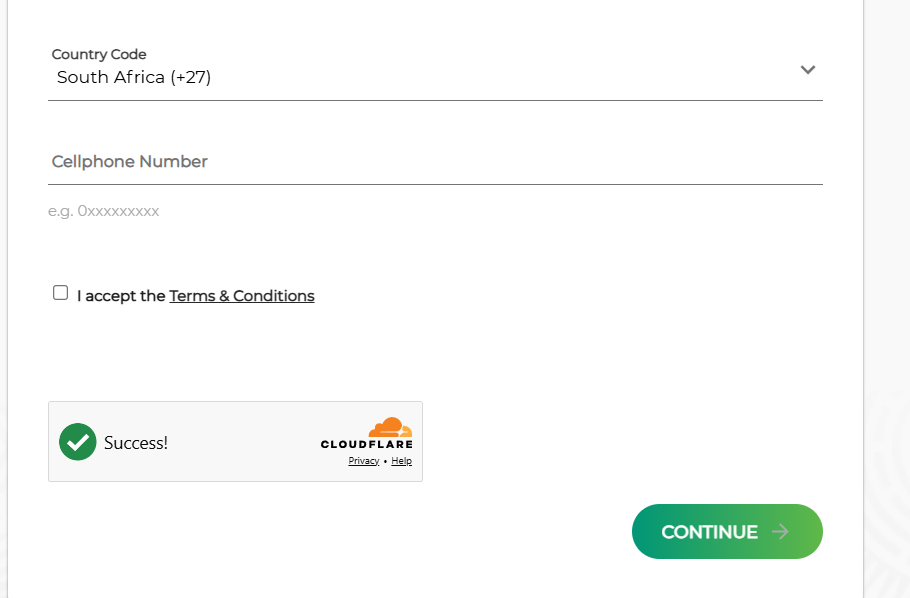This screenshot has height=598, width=910.
Task: Click the green Success checkmark icon
Action: click(78, 442)
